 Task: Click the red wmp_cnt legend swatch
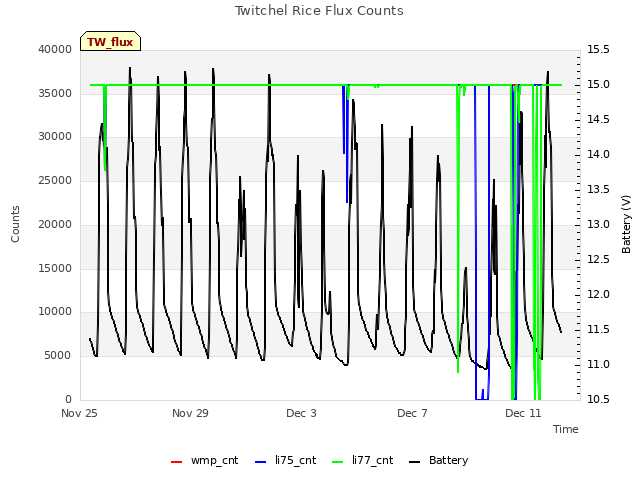click(176, 462)
